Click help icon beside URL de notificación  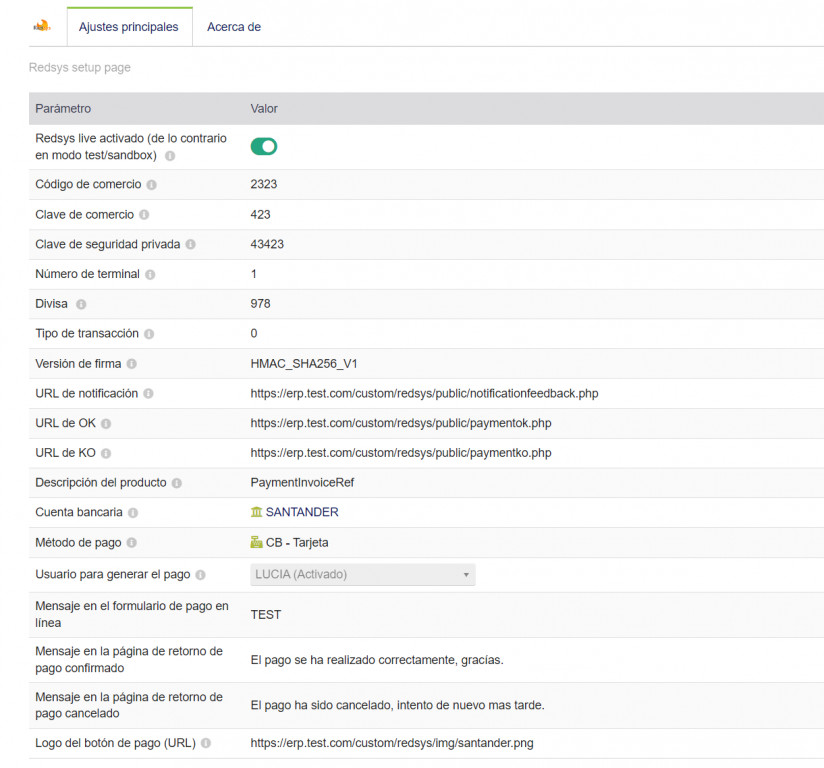[x=147, y=394]
